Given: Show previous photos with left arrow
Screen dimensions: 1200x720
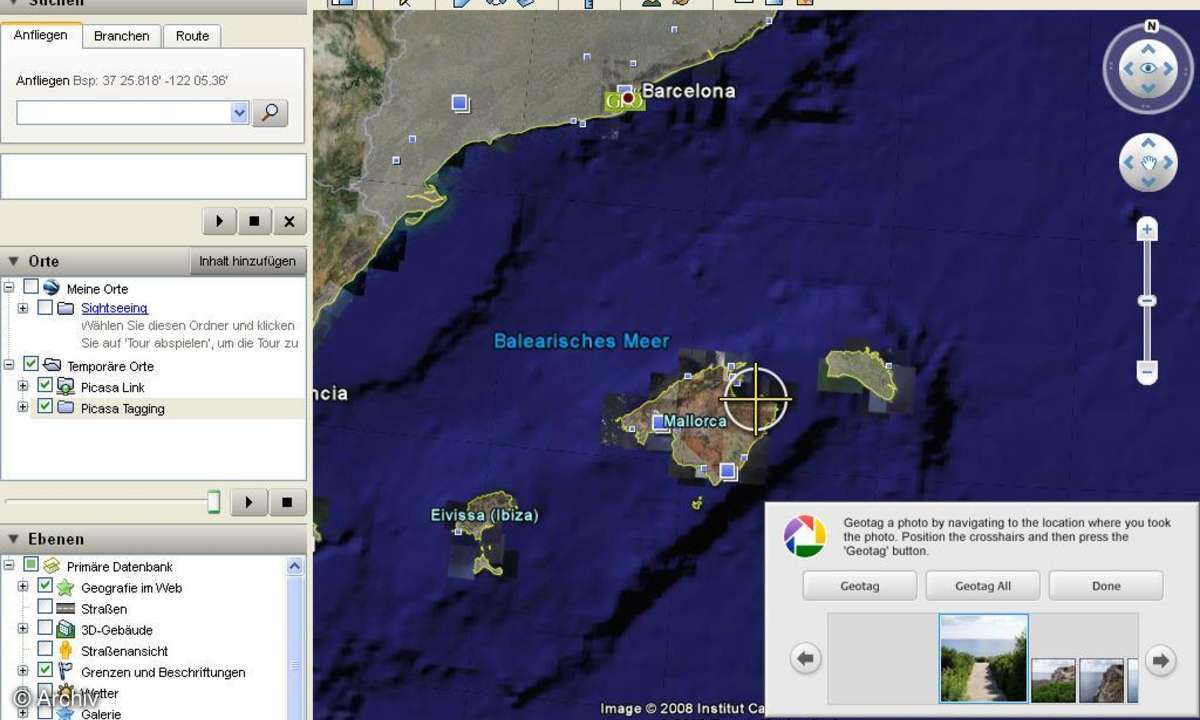Looking at the screenshot, I should [x=806, y=659].
